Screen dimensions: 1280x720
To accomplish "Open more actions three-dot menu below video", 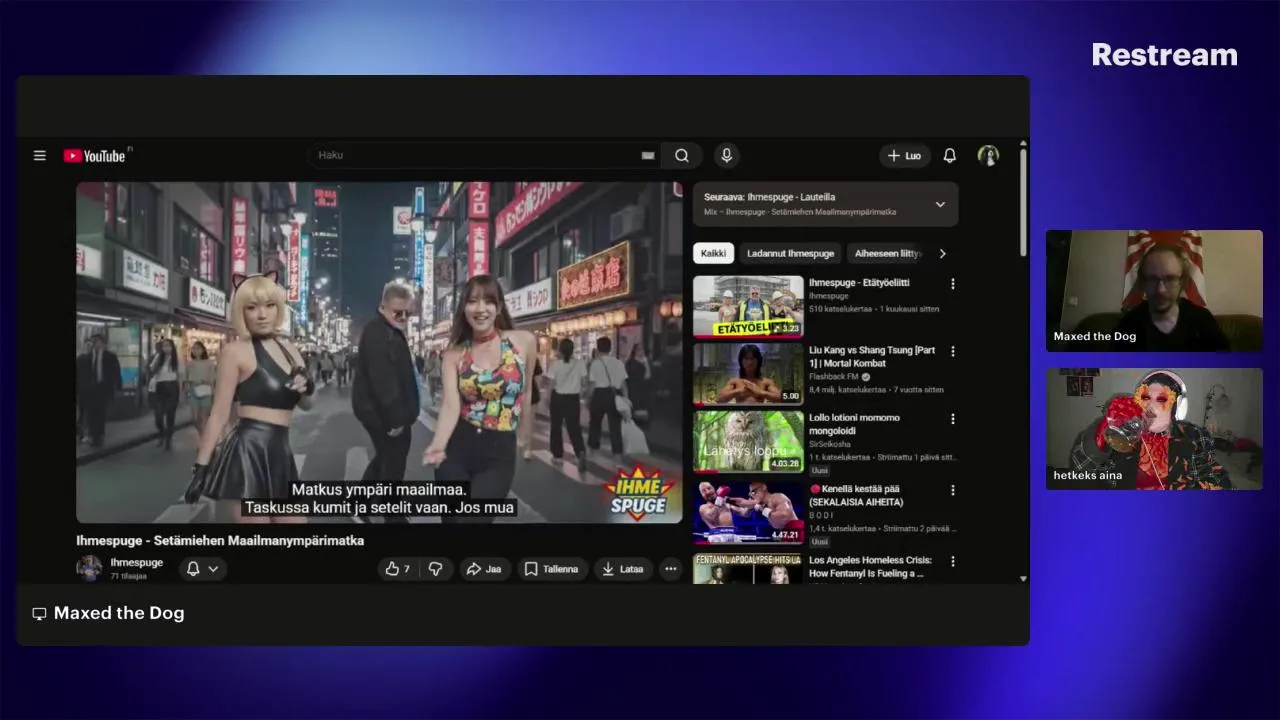I will [x=671, y=569].
